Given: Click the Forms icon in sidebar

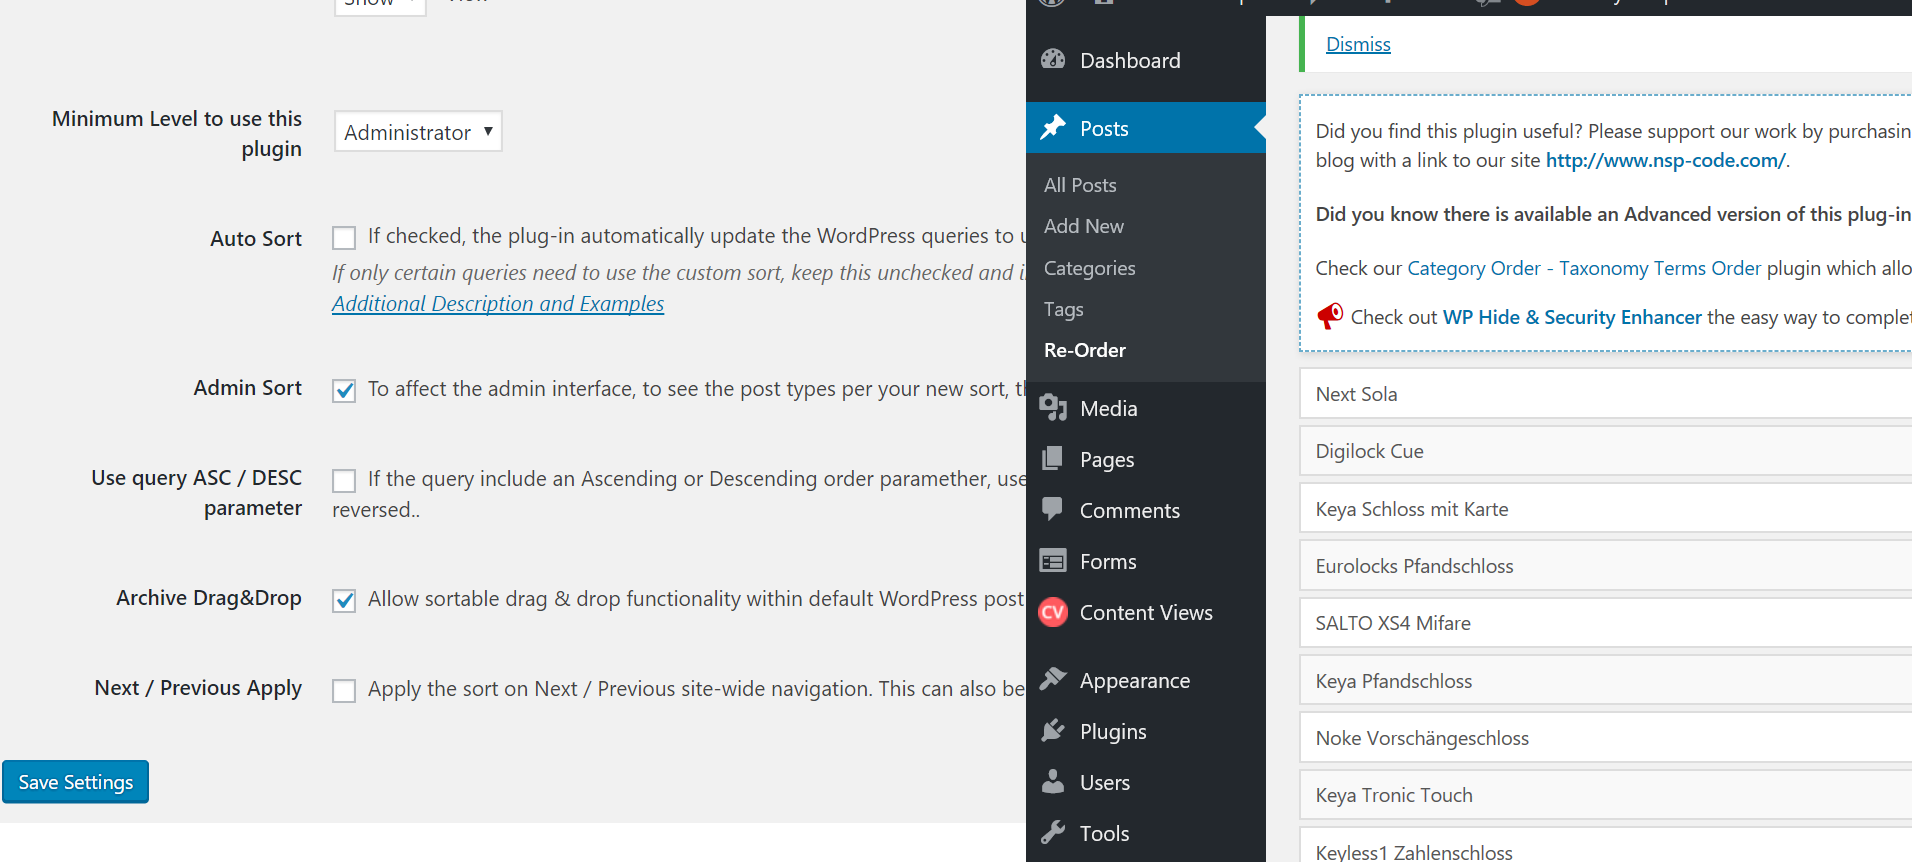Looking at the screenshot, I should 1053,561.
